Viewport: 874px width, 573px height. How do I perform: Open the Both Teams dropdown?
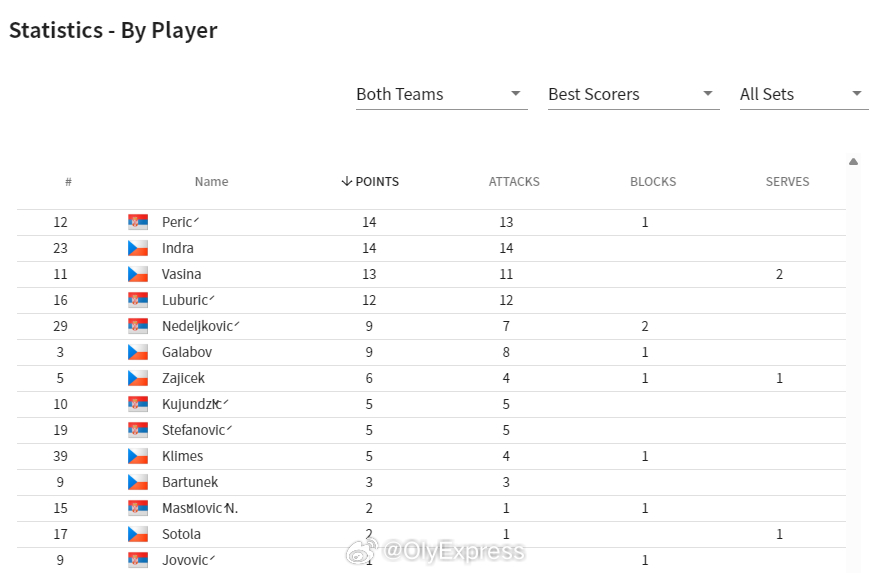tap(441, 94)
